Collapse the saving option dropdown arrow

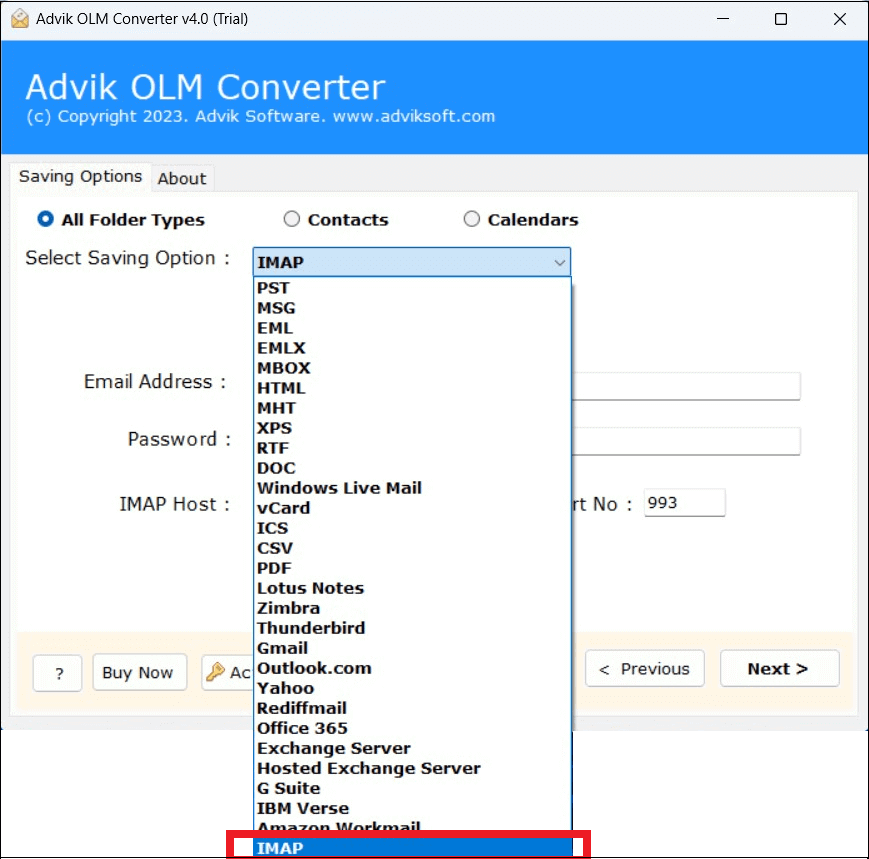pos(560,261)
